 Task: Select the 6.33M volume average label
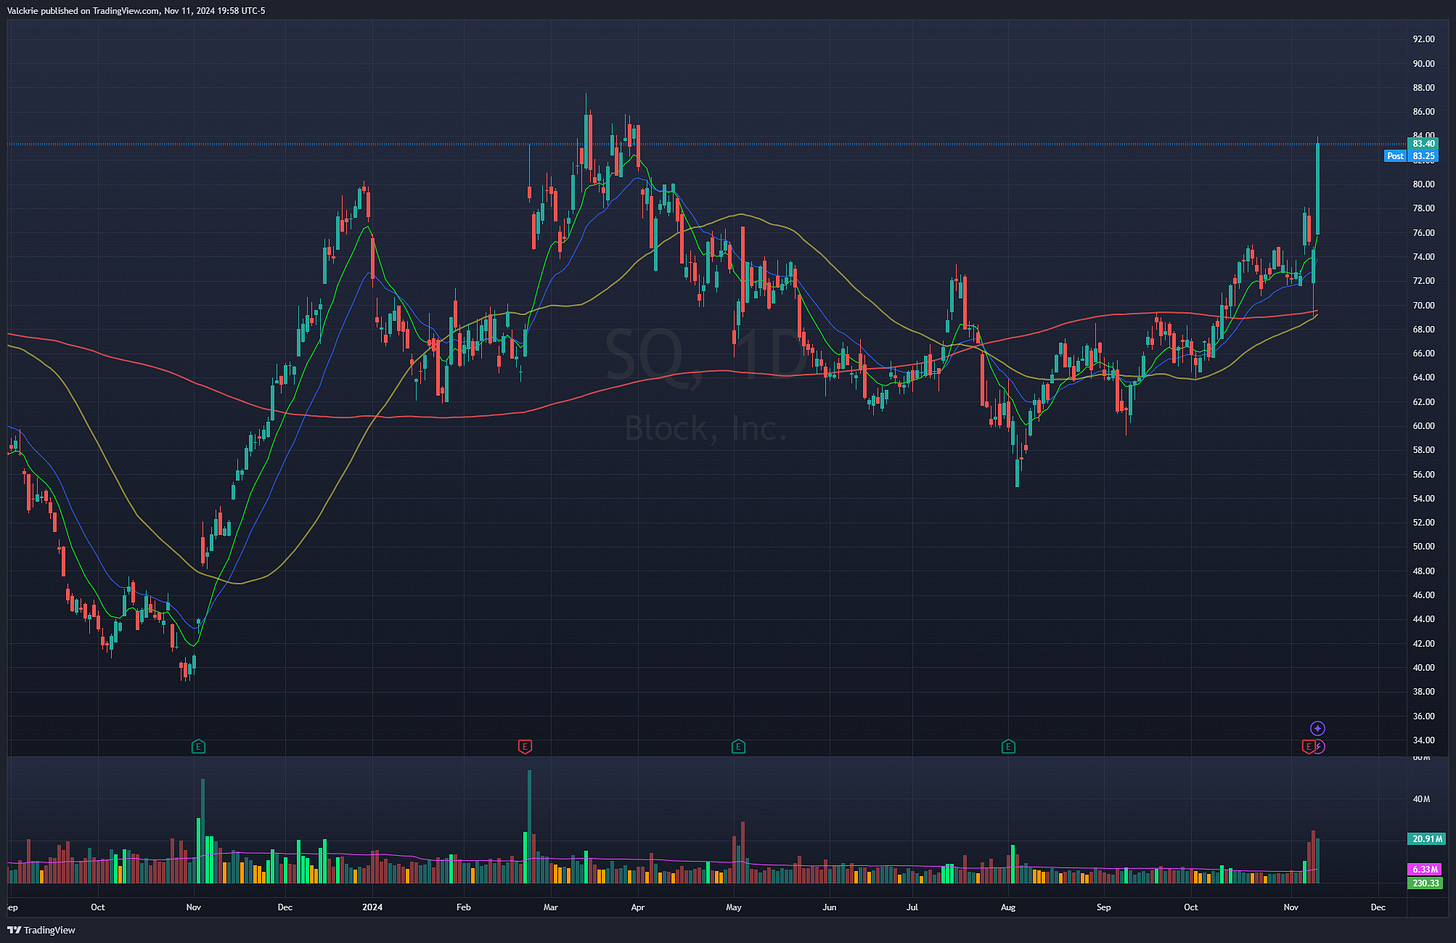tap(1423, 870)
